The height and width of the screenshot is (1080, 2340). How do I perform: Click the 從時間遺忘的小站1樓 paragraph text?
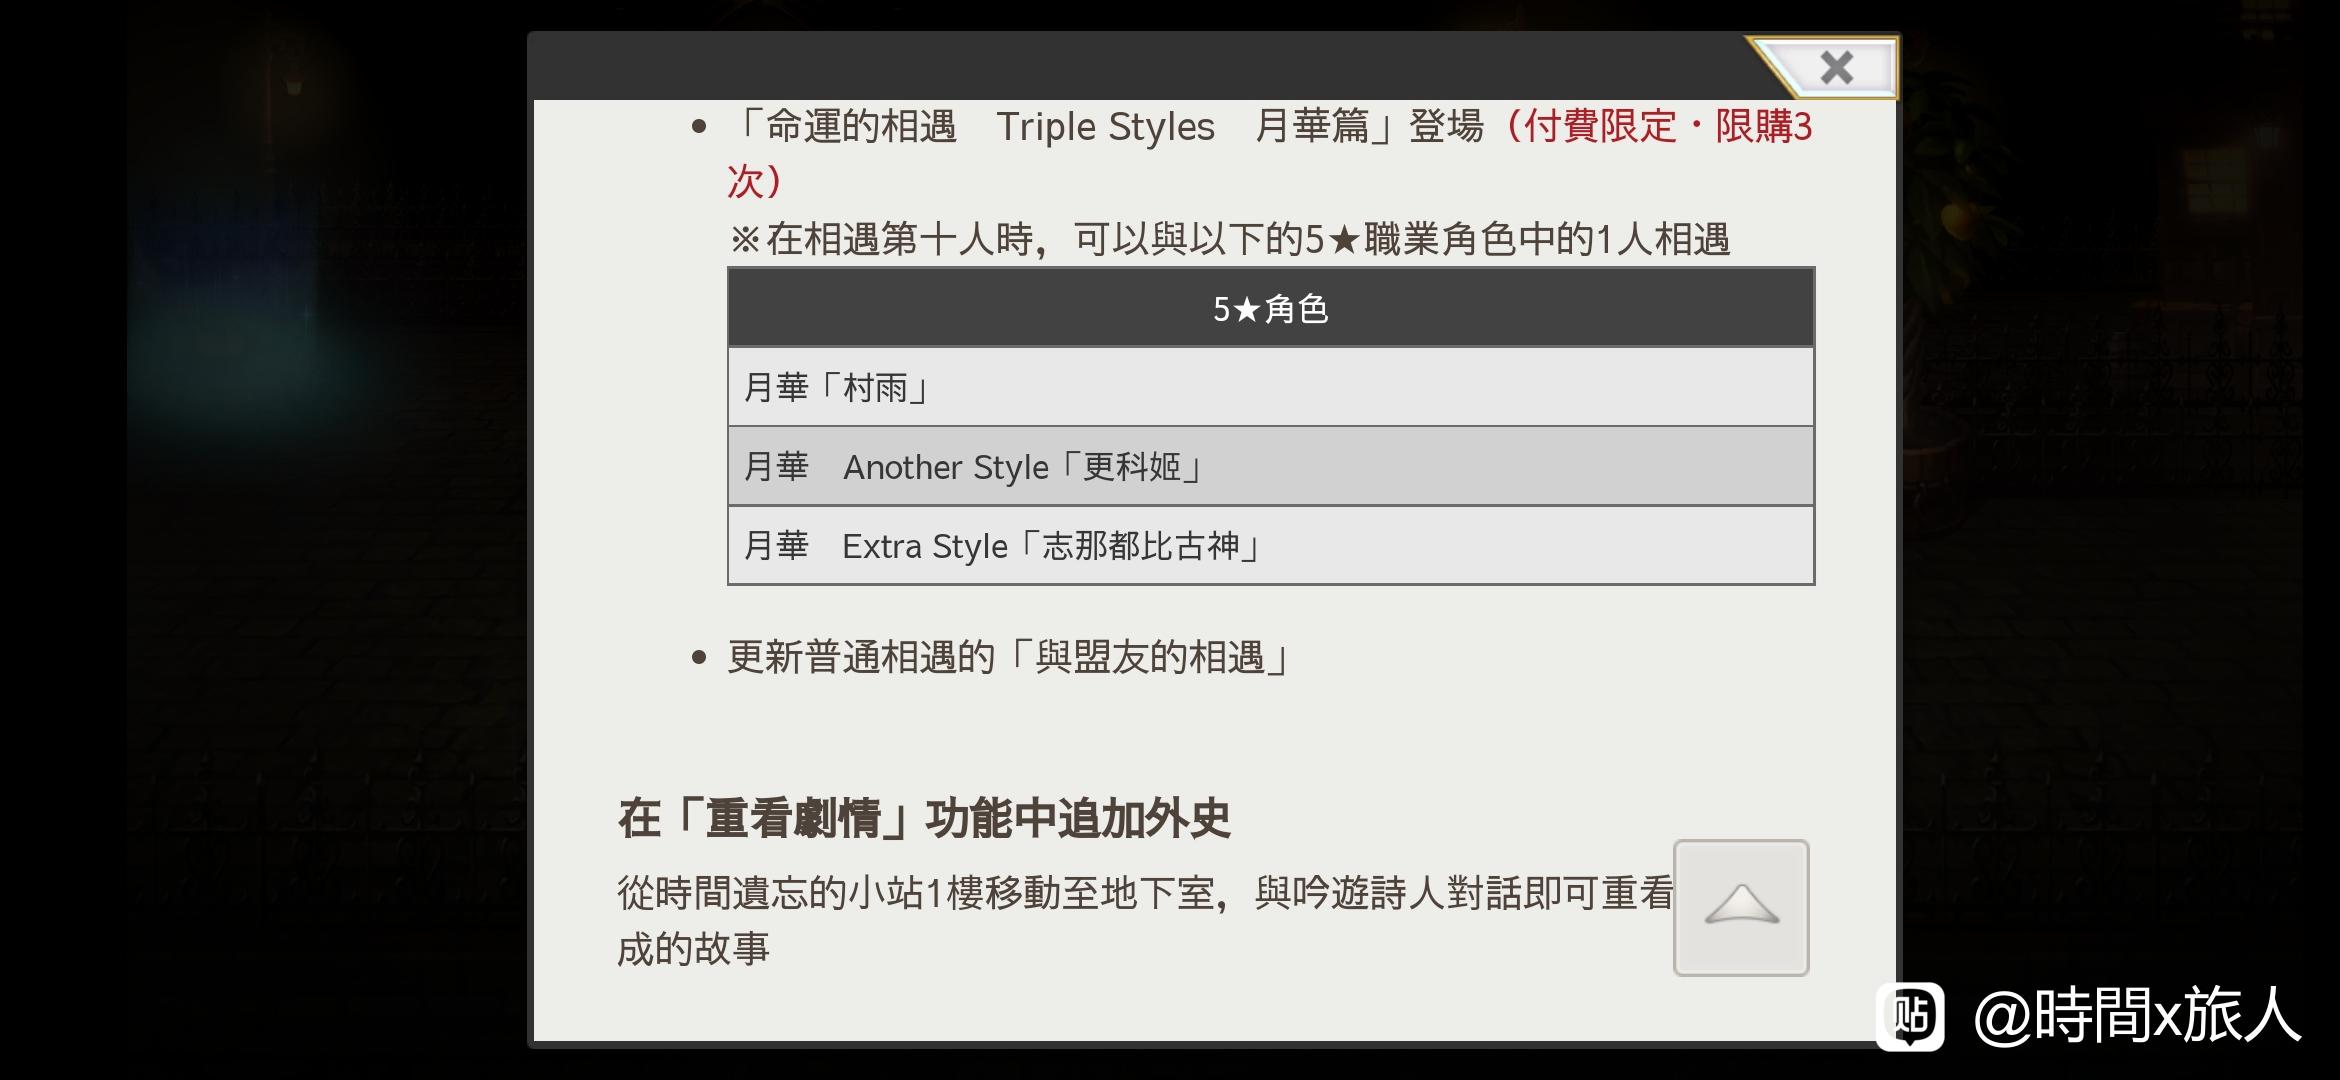[1144, 892]
